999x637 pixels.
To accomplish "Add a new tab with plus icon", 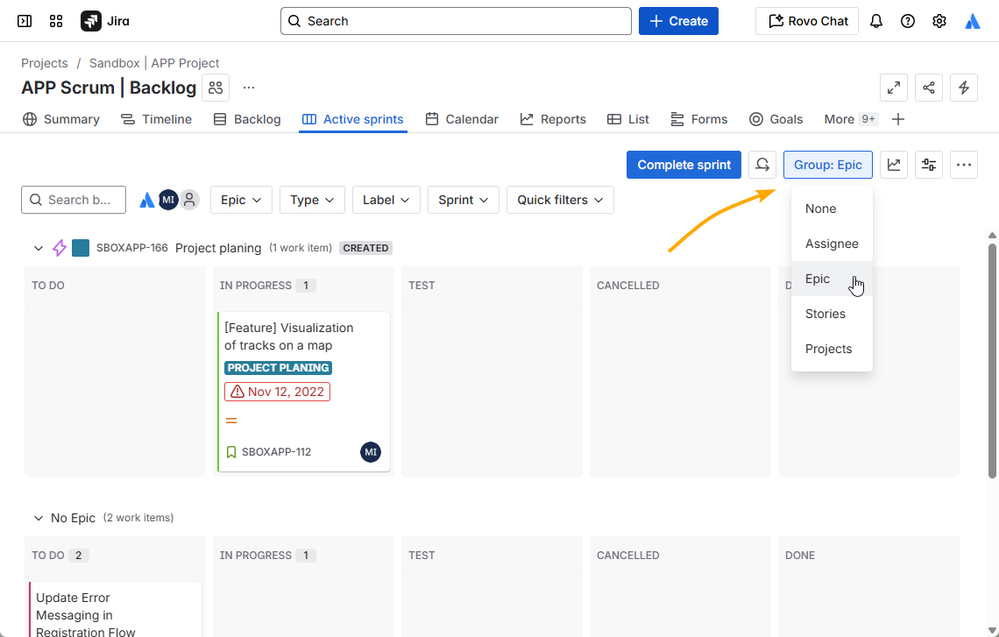I will coord(898,119).
